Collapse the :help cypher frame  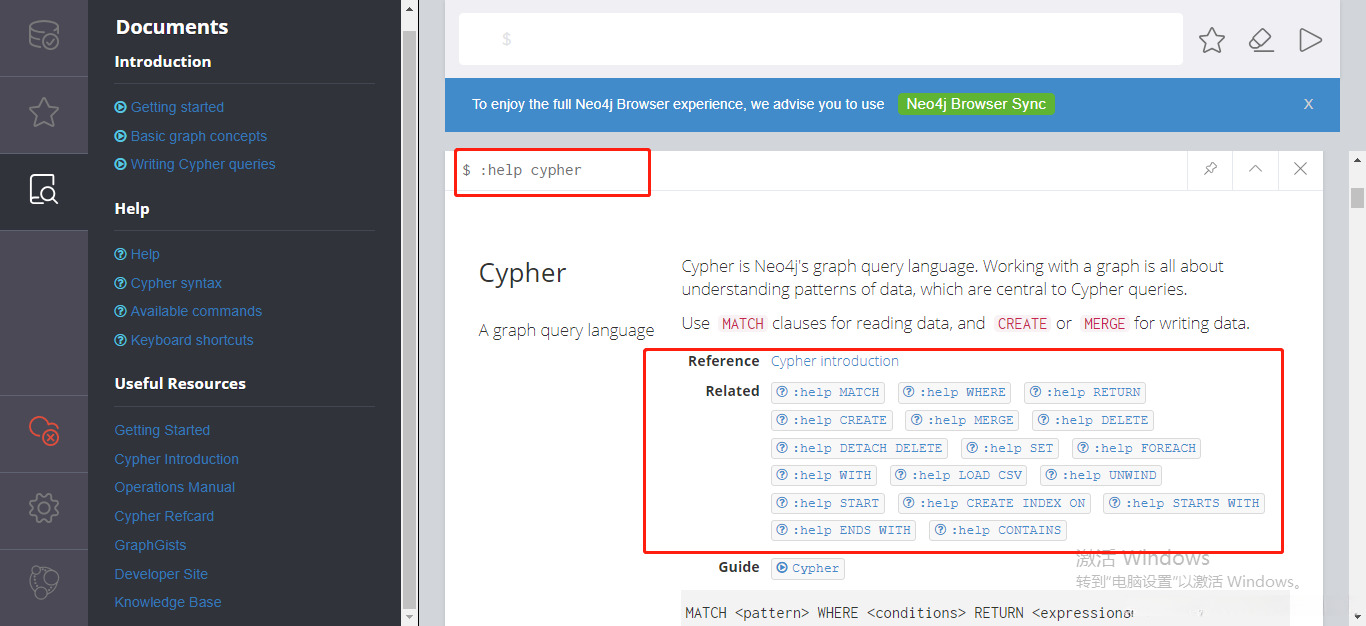pos(1255,169)
